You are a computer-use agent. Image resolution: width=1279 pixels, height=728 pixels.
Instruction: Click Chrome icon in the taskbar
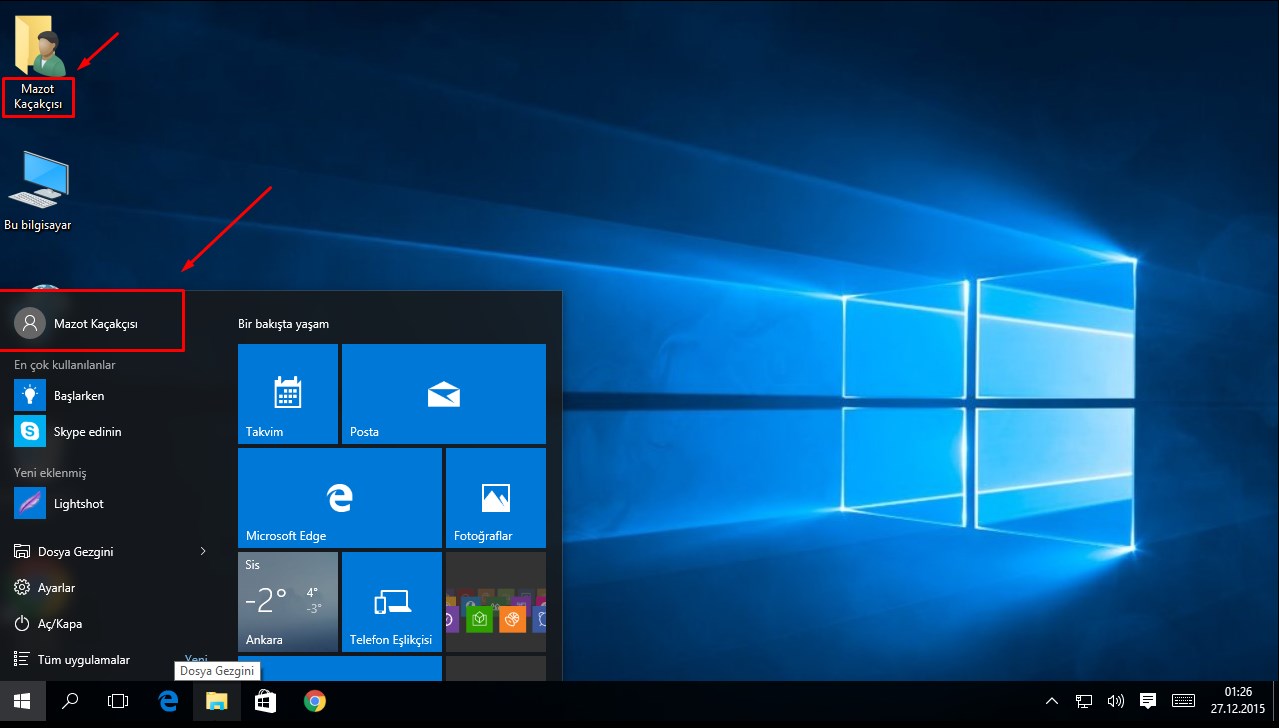tap(315, 702)
